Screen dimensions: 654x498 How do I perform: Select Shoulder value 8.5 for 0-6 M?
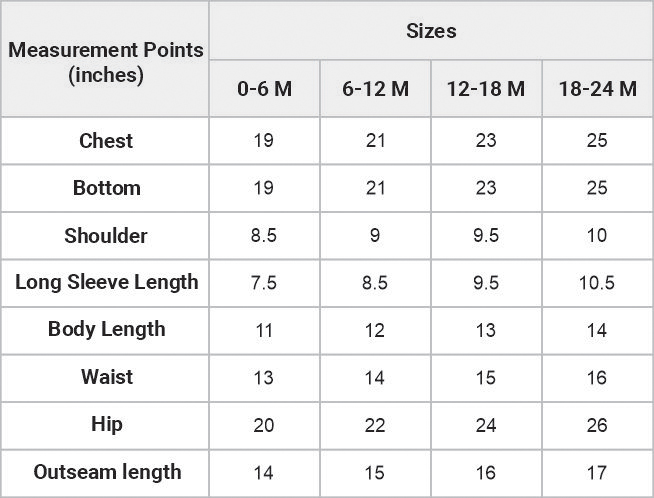pos(264,236)
